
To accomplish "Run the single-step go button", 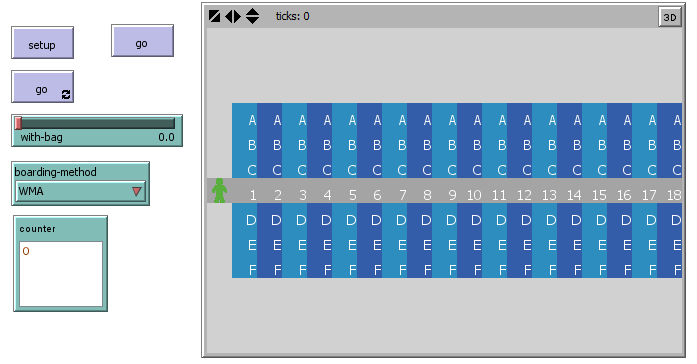I will 142,41.
